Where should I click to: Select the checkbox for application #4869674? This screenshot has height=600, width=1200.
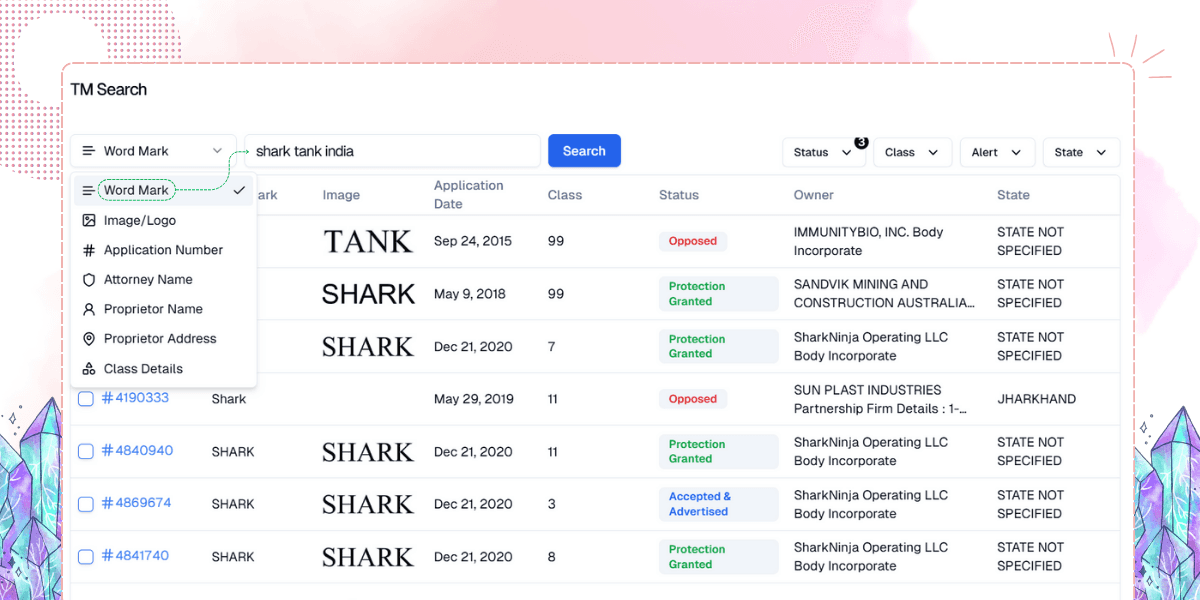pos(85,504)
